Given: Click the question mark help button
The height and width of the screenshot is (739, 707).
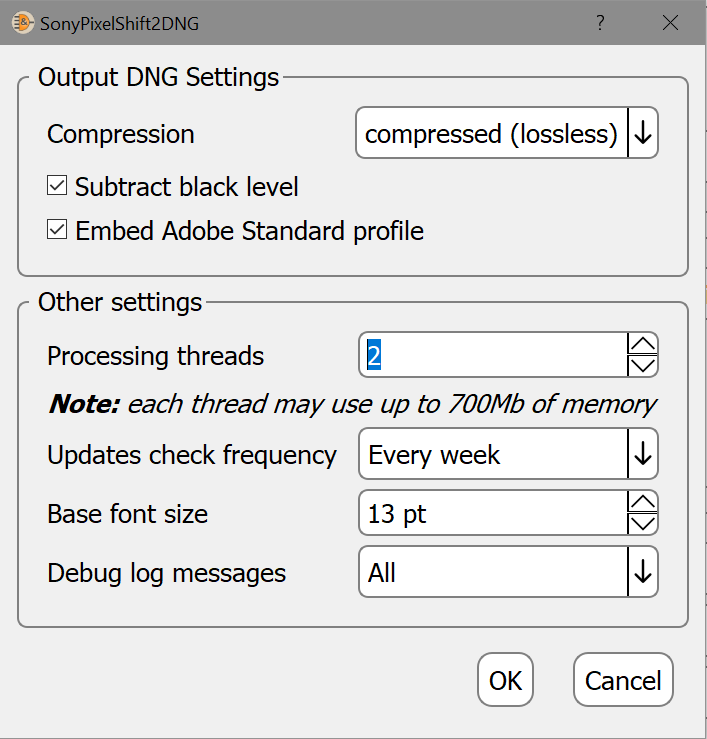Looking at the screenshot, I should [x=600, y=23].
